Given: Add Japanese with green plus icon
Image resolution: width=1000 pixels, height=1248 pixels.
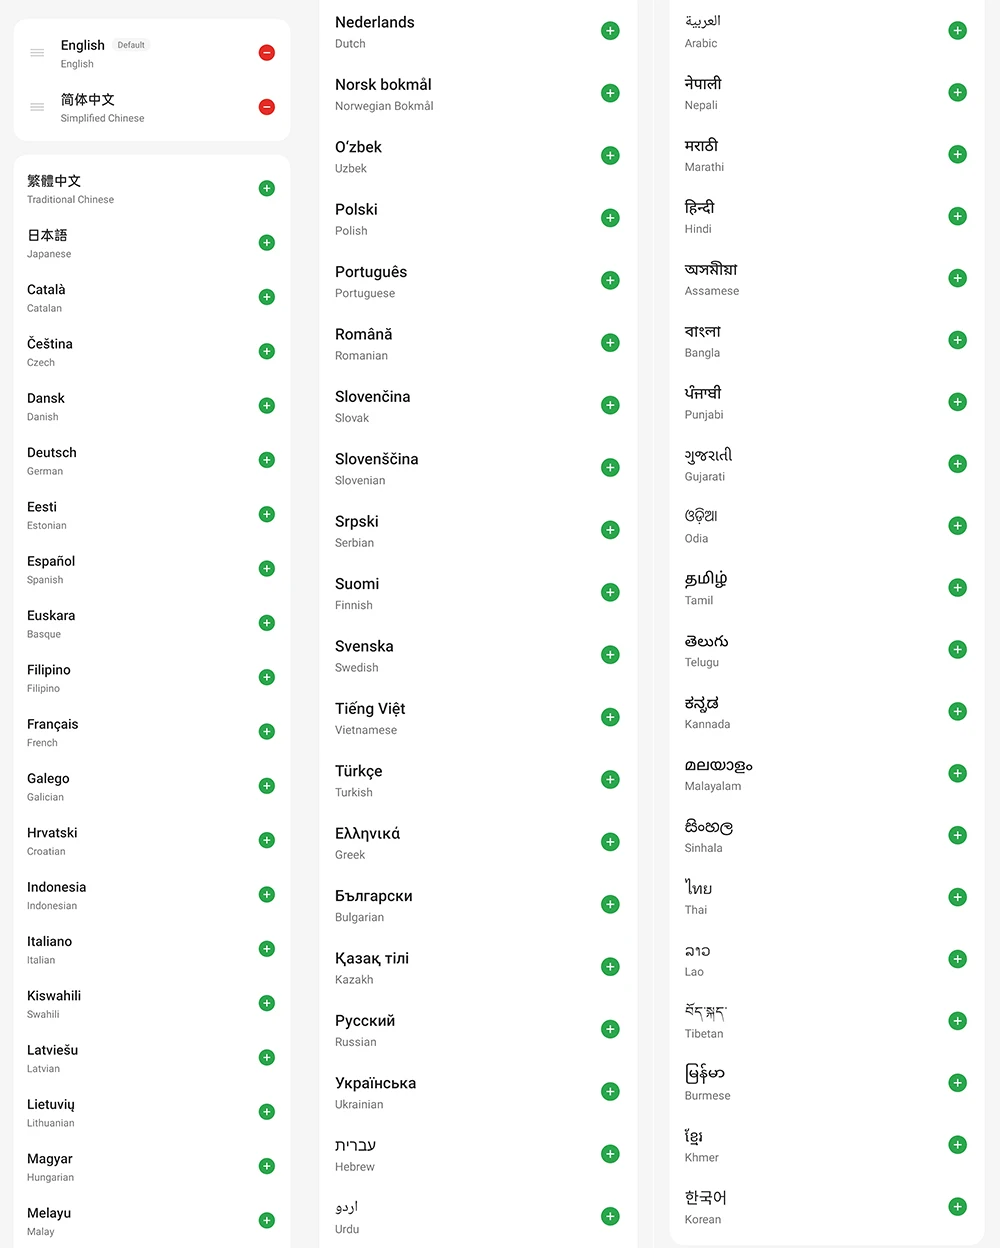Looking at the screenshot, I should tap(267, 243).
